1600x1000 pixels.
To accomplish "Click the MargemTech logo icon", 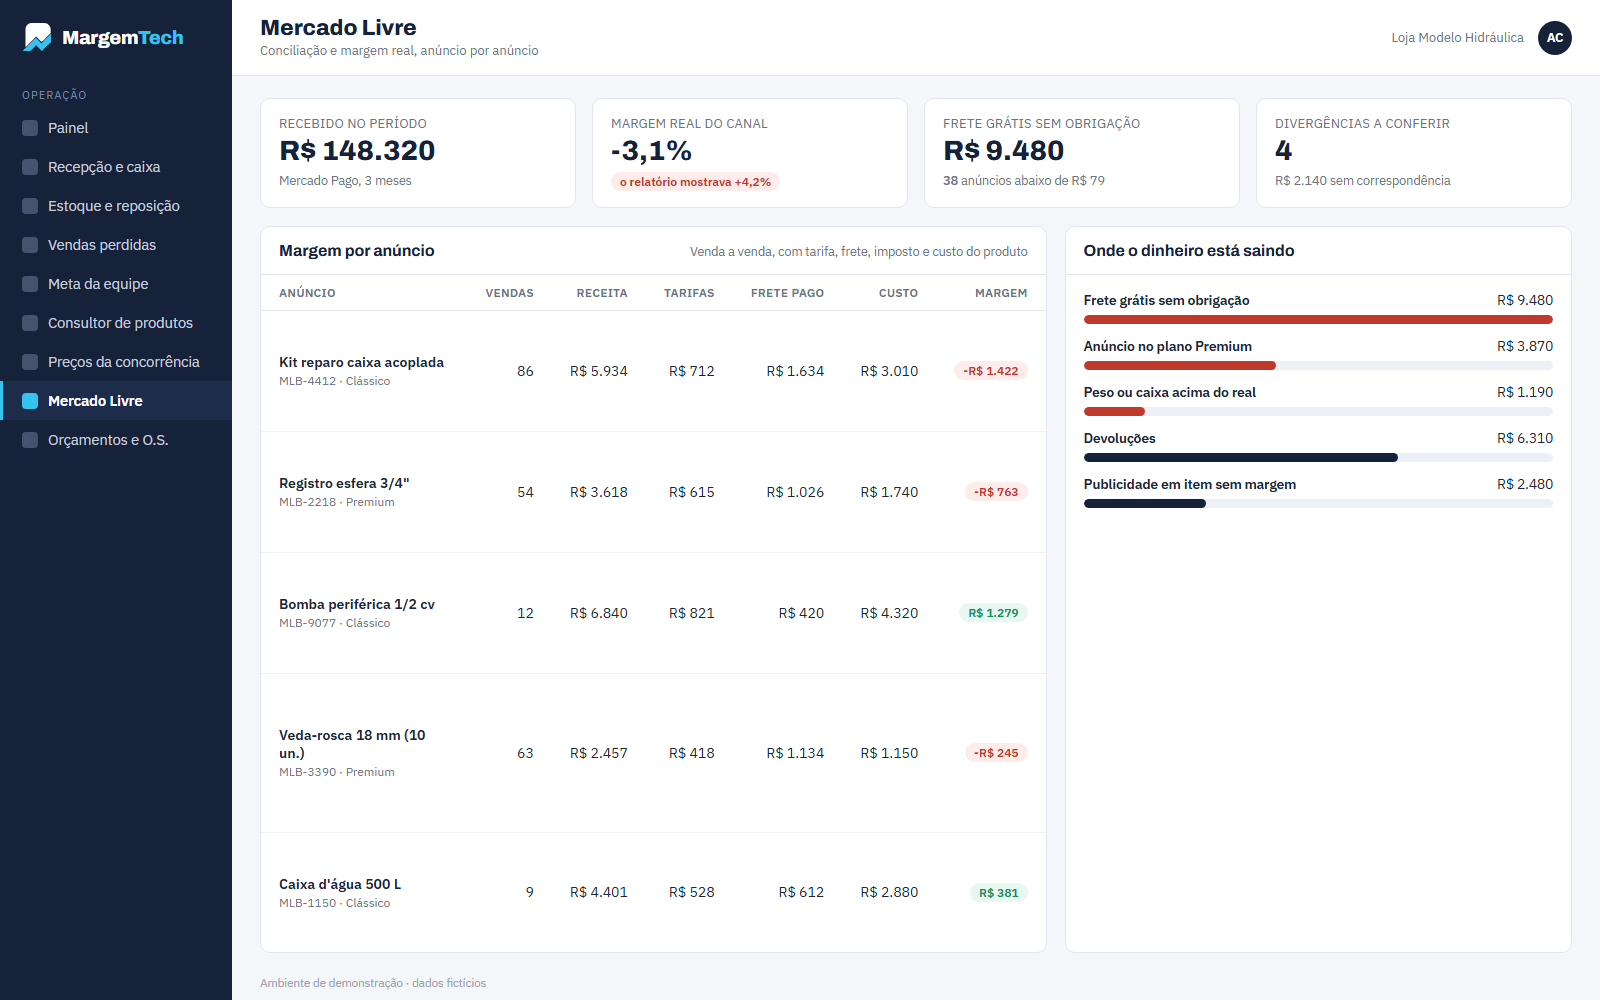I will click(x=37, y=37).
